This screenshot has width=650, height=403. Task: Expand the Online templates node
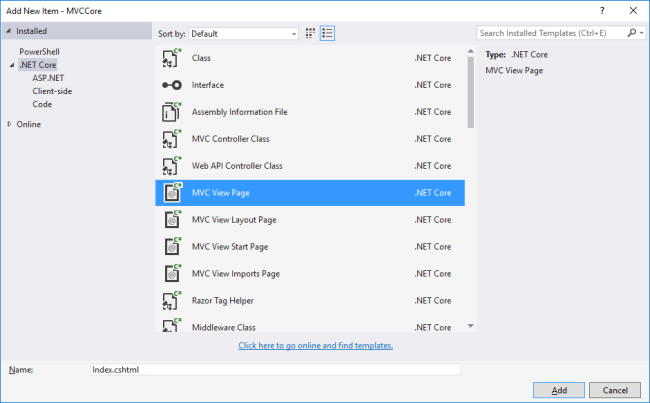10,124
